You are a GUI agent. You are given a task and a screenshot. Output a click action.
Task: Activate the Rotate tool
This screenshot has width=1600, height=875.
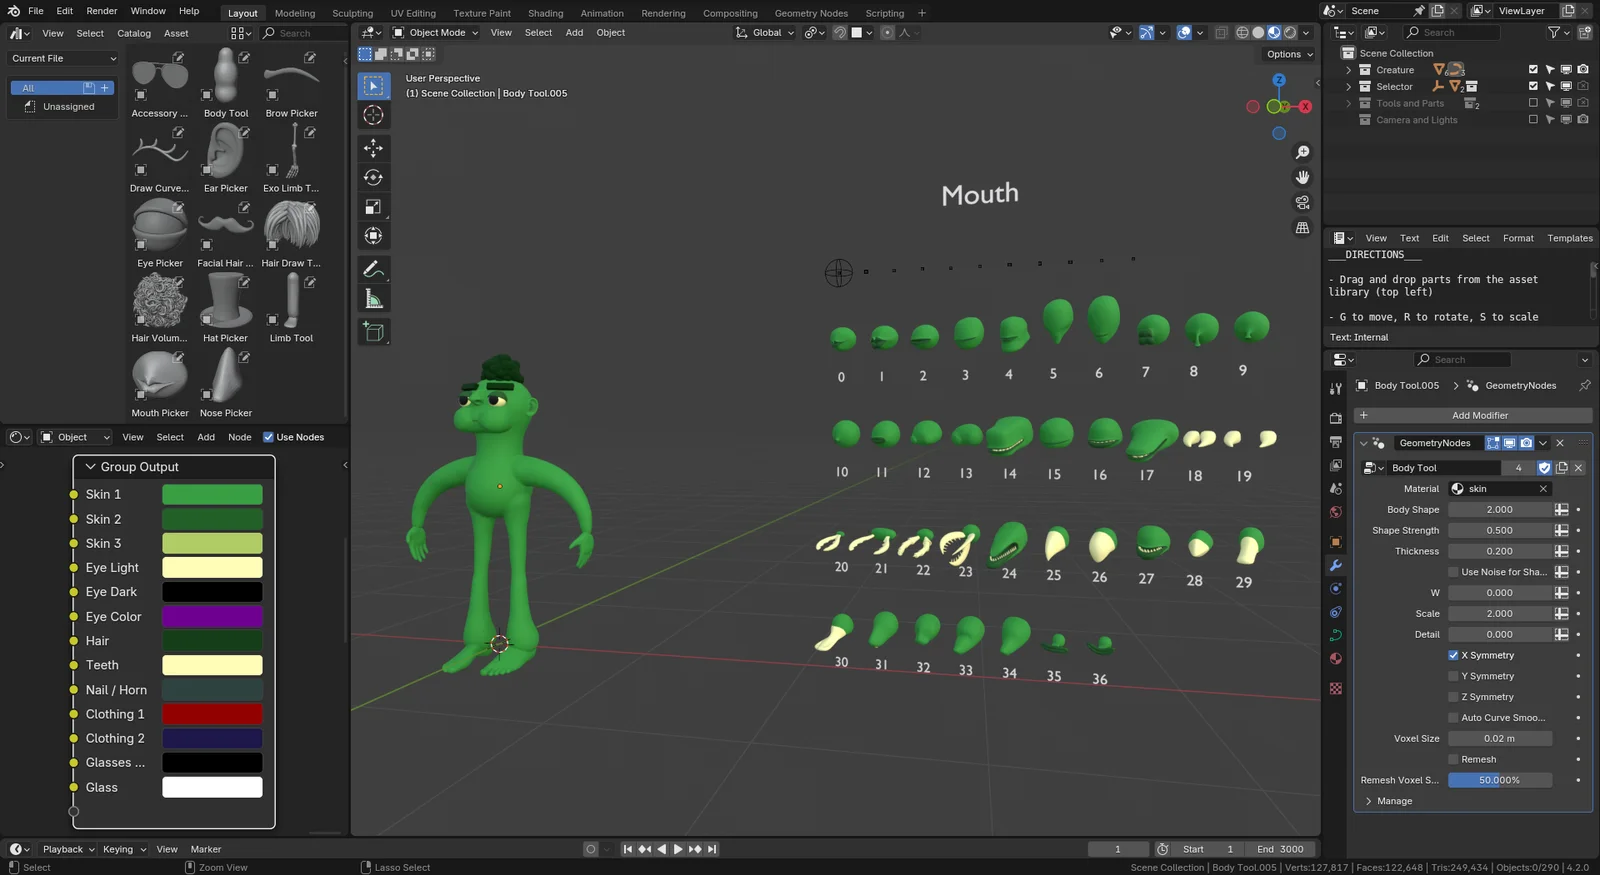pos(373,178)
